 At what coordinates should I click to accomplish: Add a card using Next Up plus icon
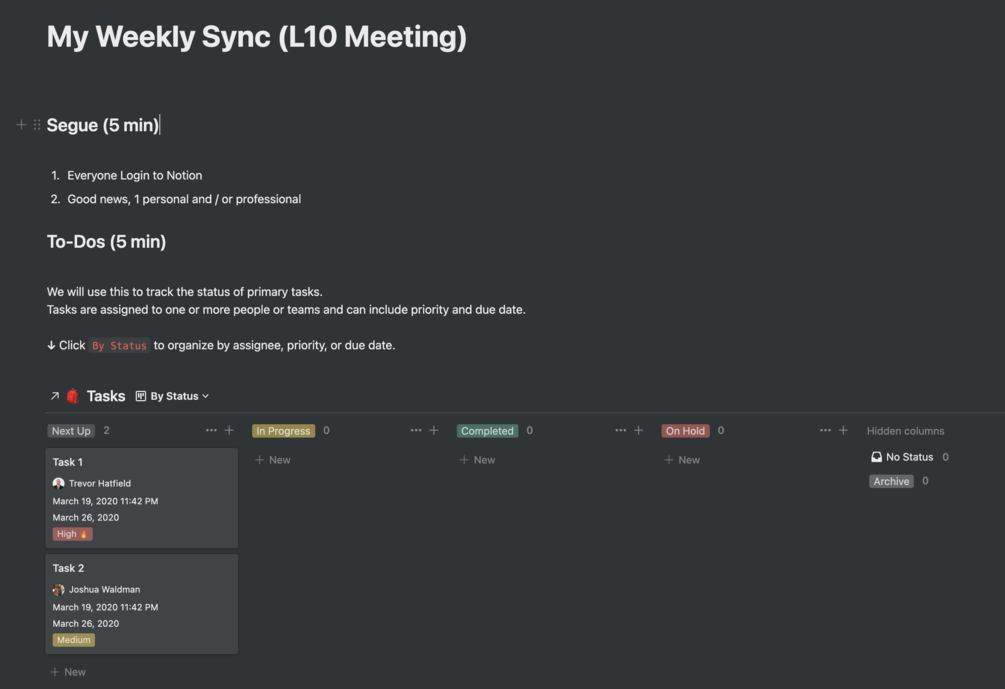coord(229,431)
